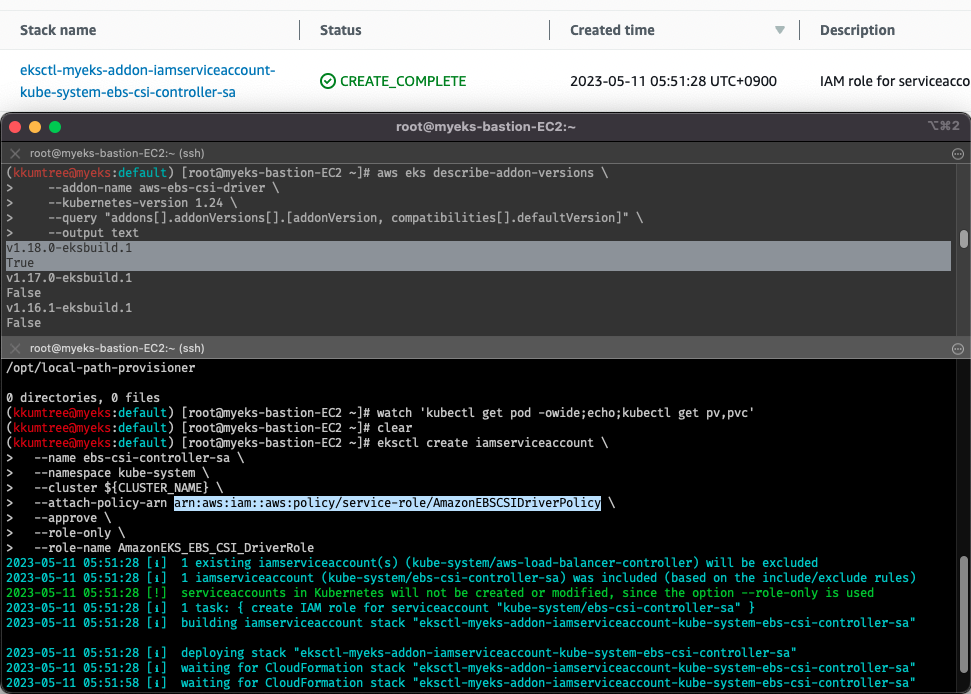Click the highlighted v1.18.0-eksbuild.1 output line

(69, 248)
